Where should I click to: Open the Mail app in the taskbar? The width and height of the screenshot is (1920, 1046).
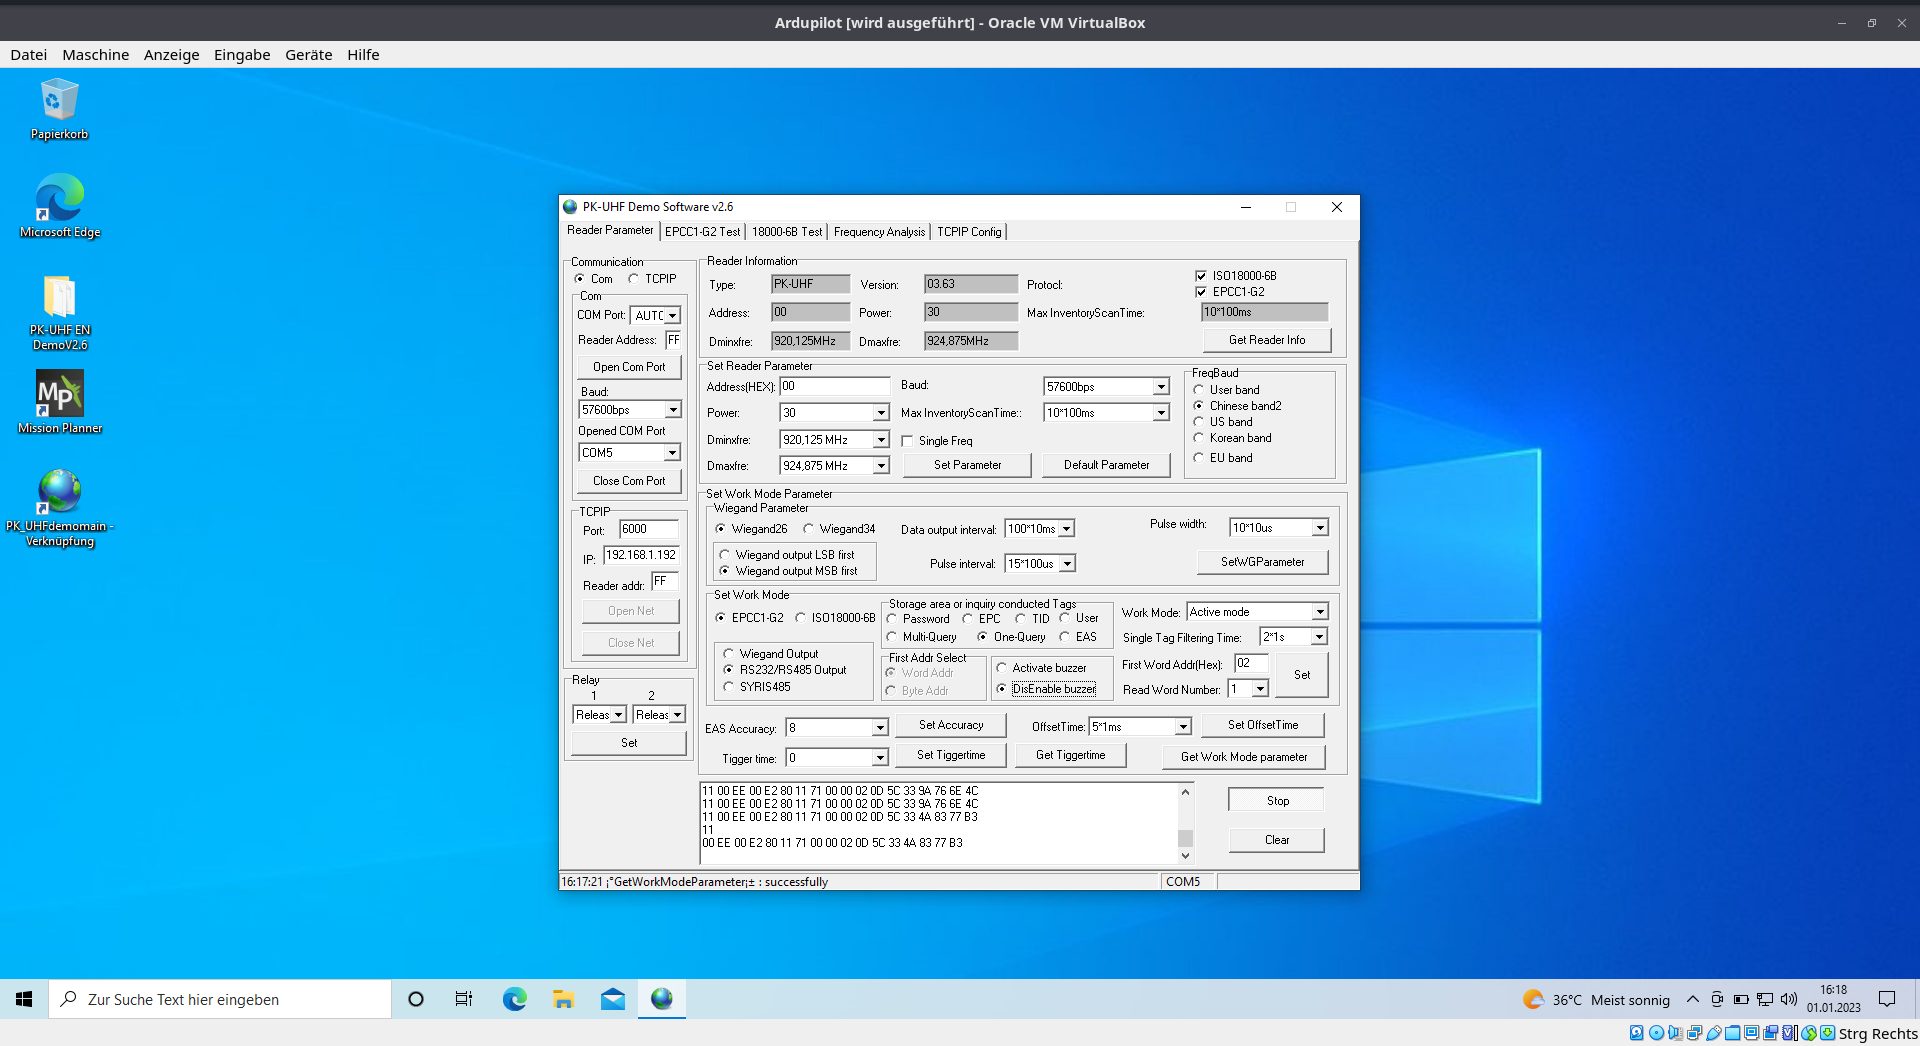point(612,999)
